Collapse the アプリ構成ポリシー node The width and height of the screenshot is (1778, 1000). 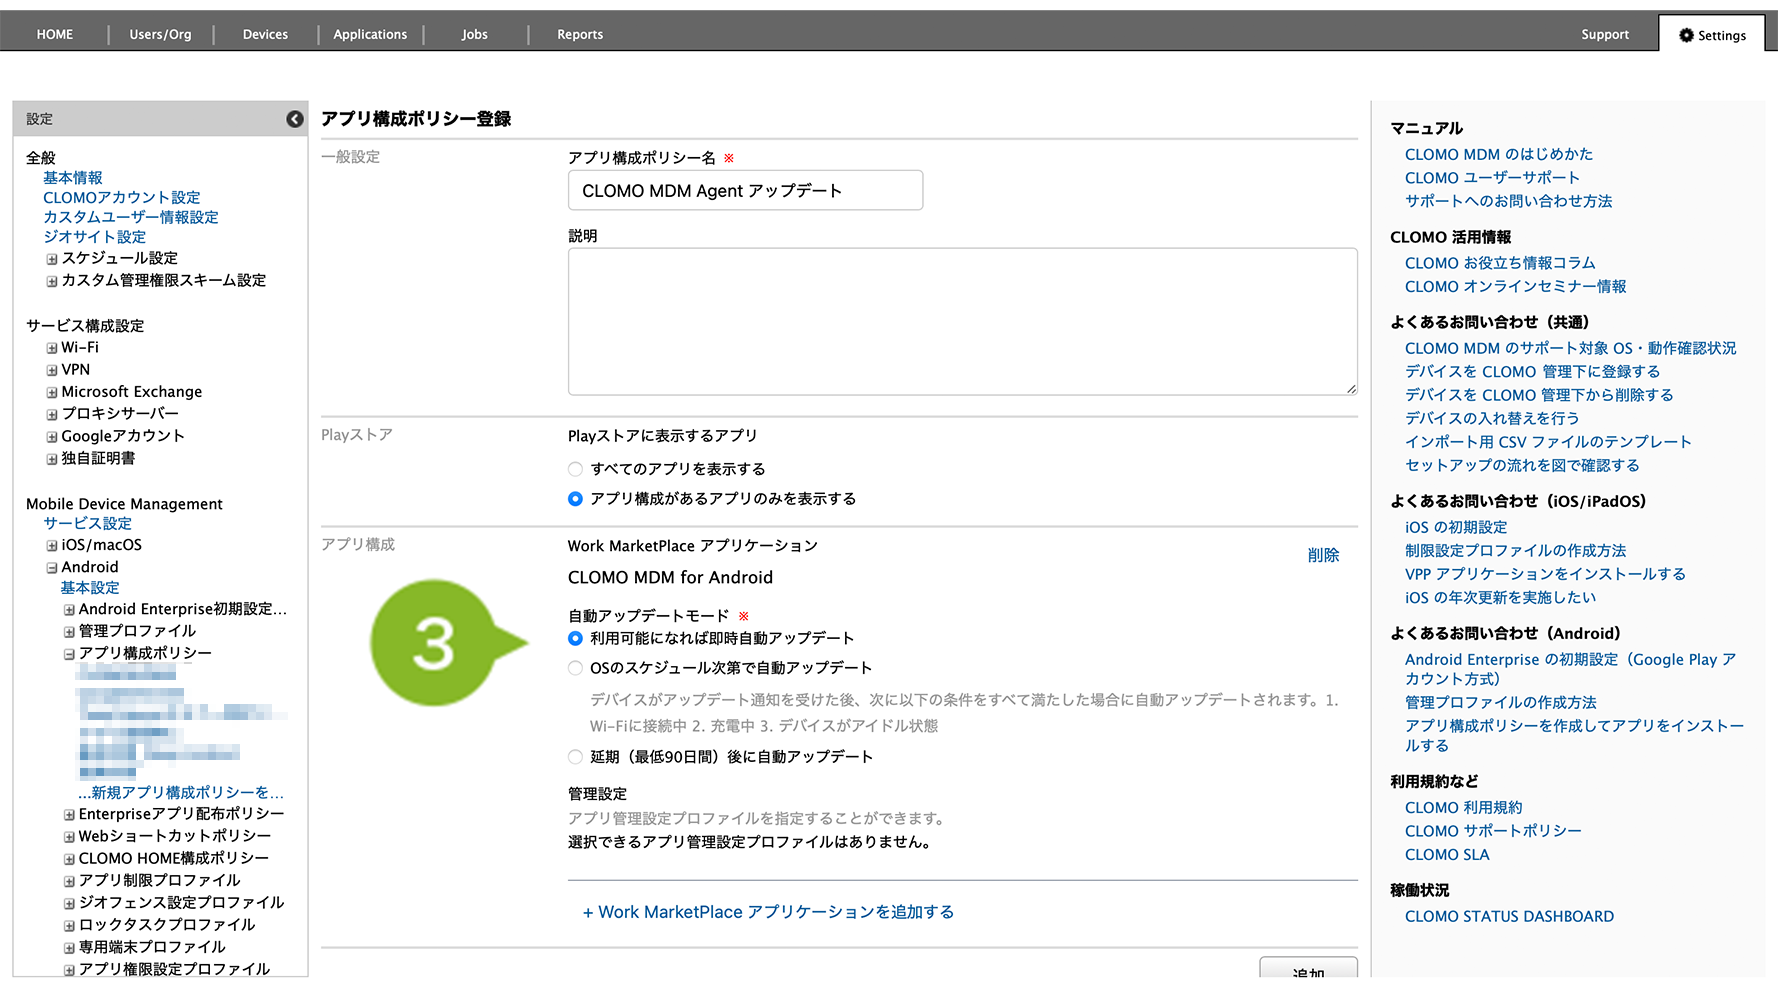tap(69, 654)
